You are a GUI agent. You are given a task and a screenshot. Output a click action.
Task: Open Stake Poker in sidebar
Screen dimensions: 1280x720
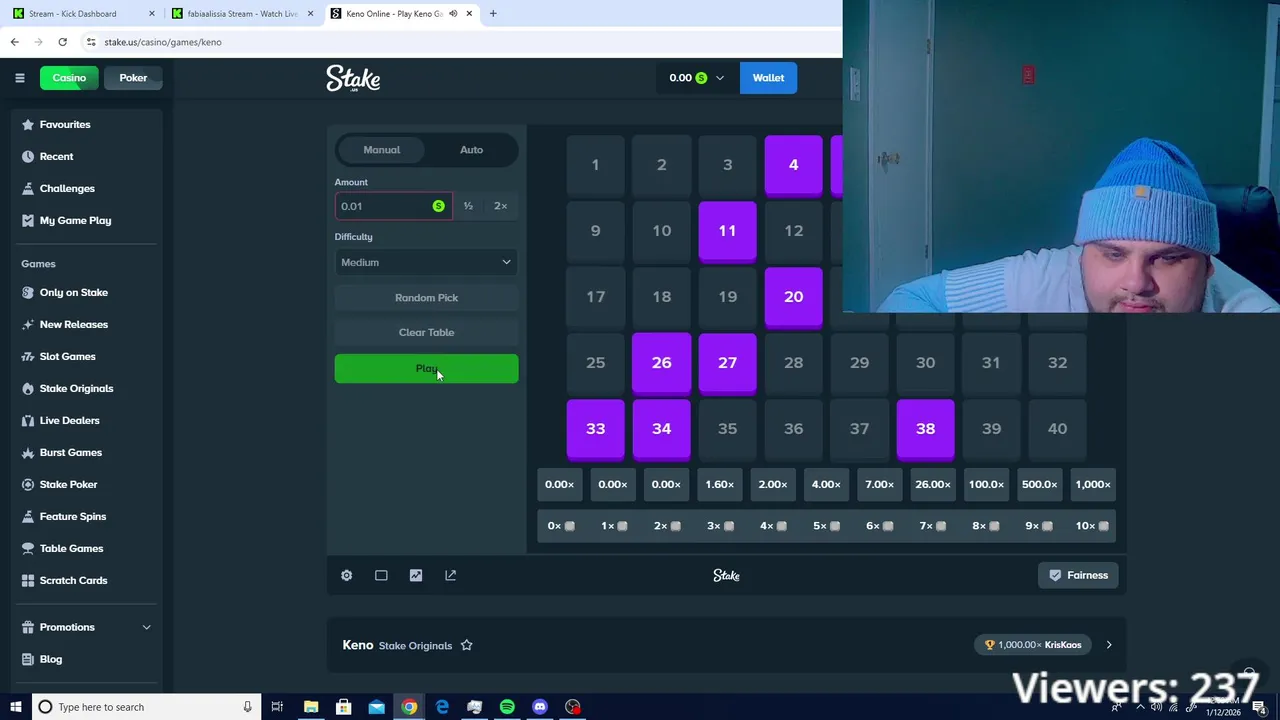pyautogui.click(x=68, y=484)
